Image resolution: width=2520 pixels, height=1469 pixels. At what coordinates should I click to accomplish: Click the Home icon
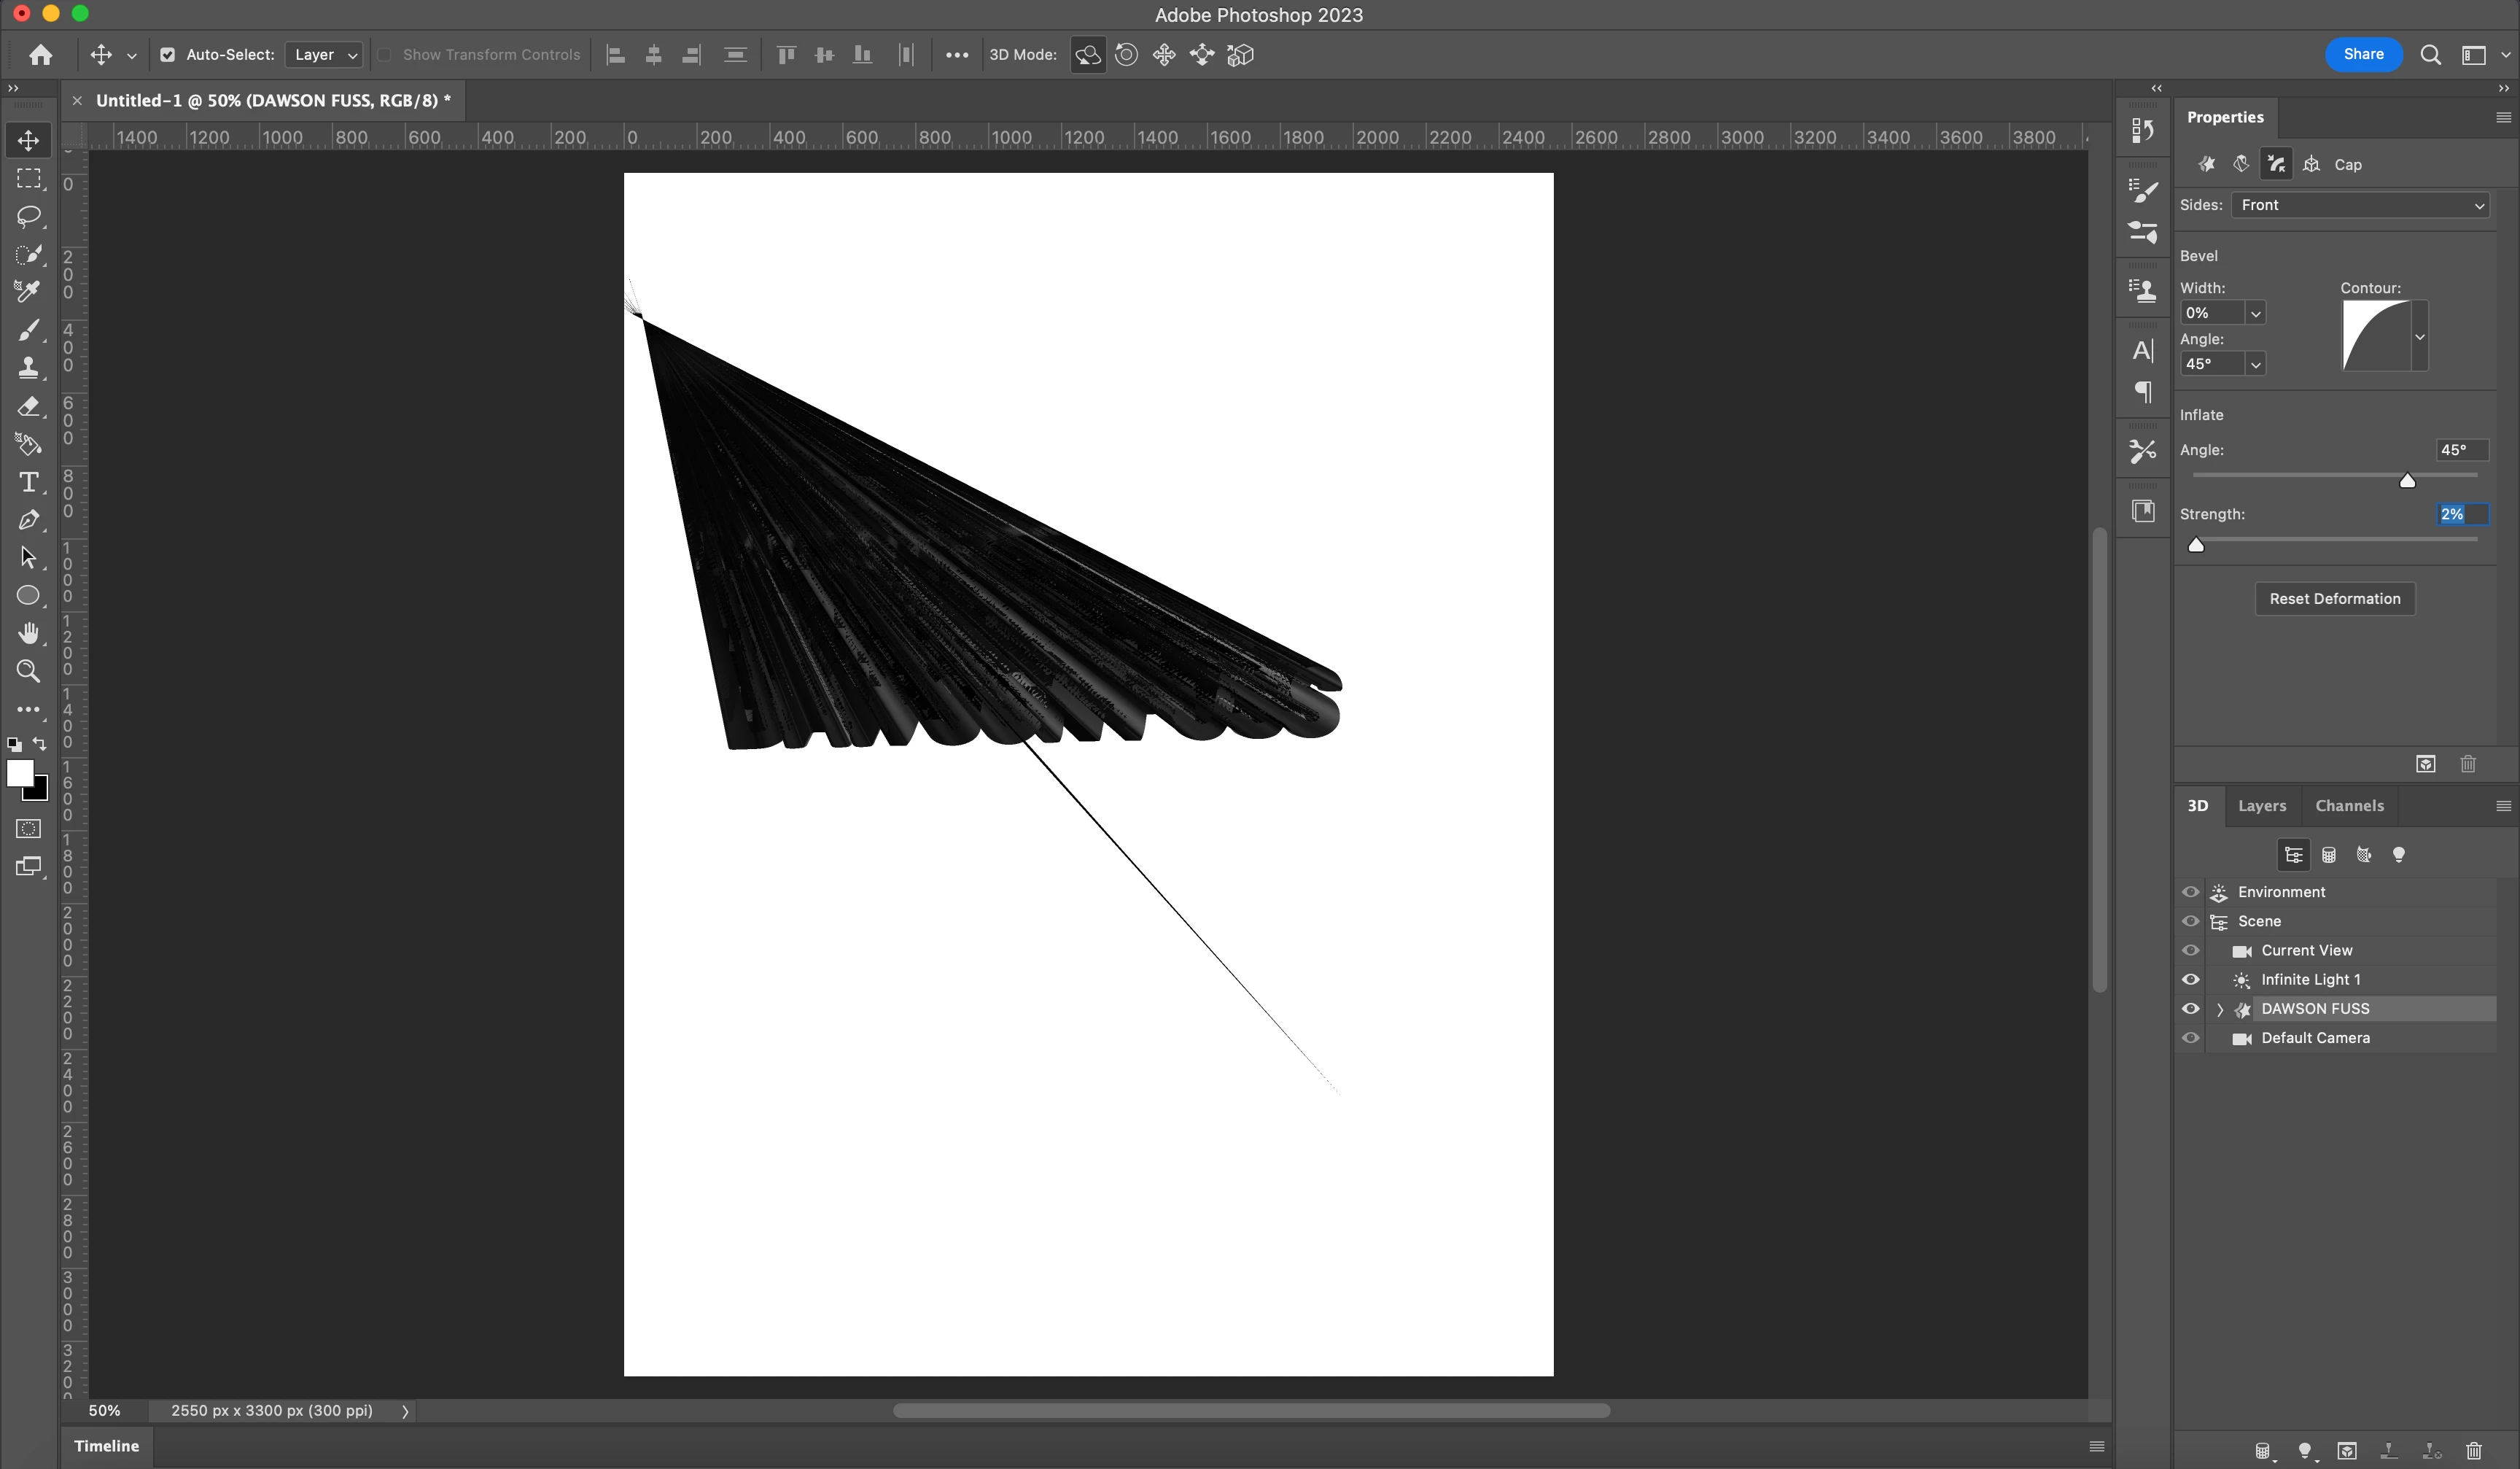(41, 55)
